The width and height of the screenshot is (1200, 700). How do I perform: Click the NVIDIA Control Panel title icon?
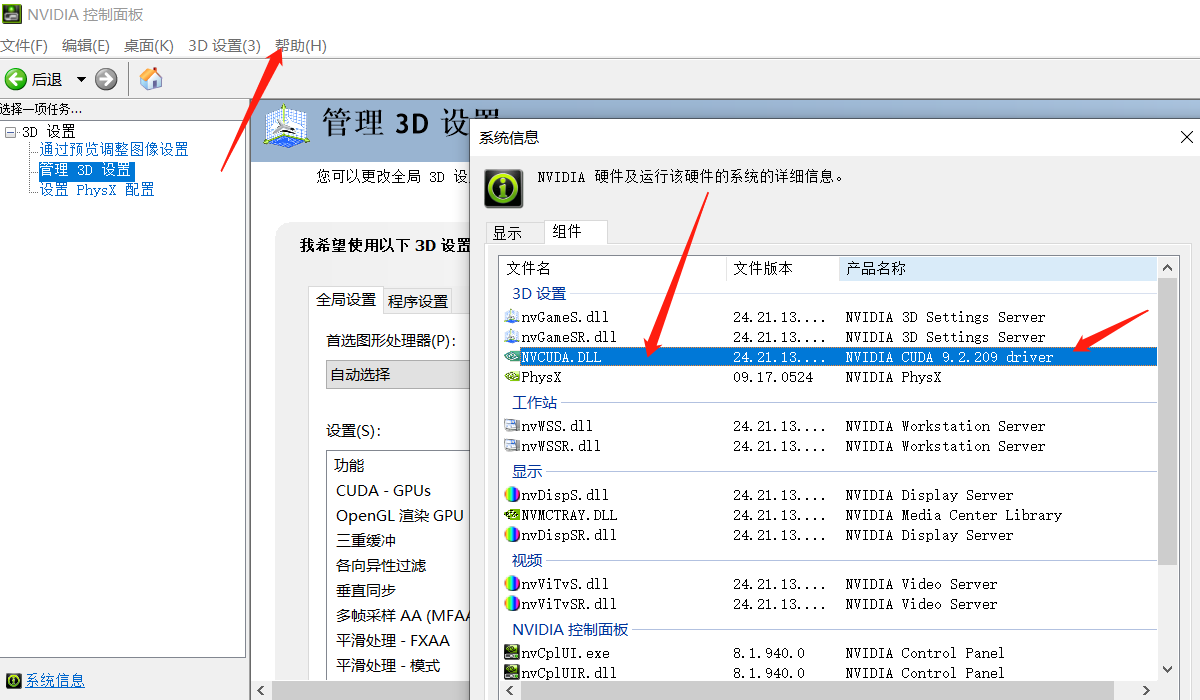[x=11, y=14]
